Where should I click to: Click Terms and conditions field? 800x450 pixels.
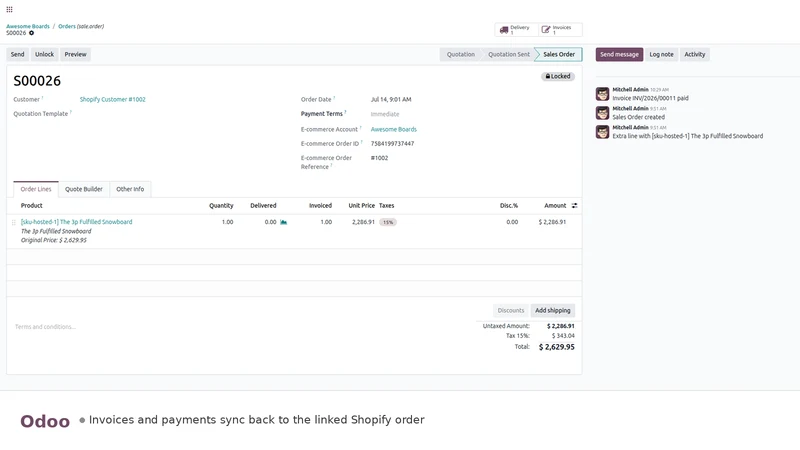pyautogui.click(x=45, y=327)
